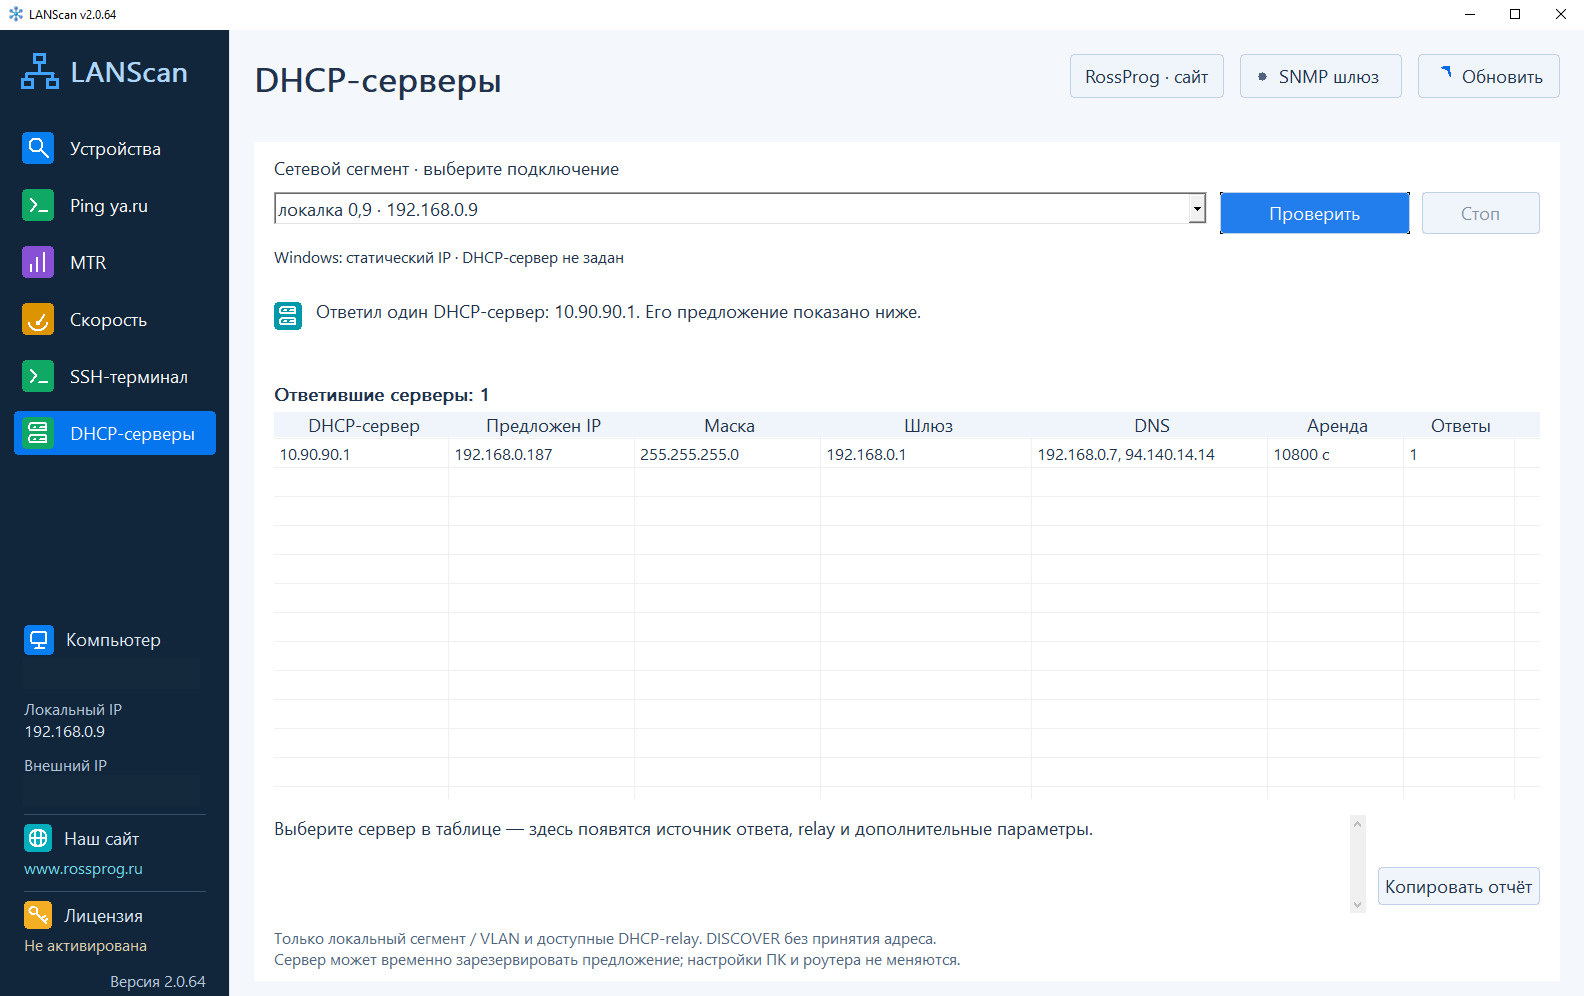Open the RossProg · сайт button
The height and width of the screenshot is (996, 1584).
point(1147,76)
